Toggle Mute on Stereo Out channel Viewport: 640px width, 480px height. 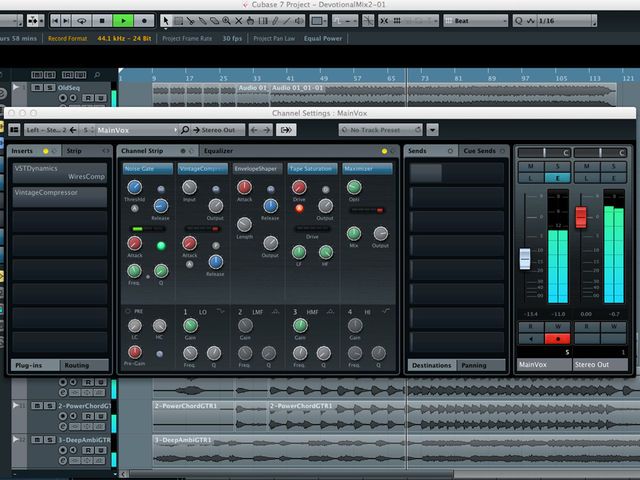(587, 166)
